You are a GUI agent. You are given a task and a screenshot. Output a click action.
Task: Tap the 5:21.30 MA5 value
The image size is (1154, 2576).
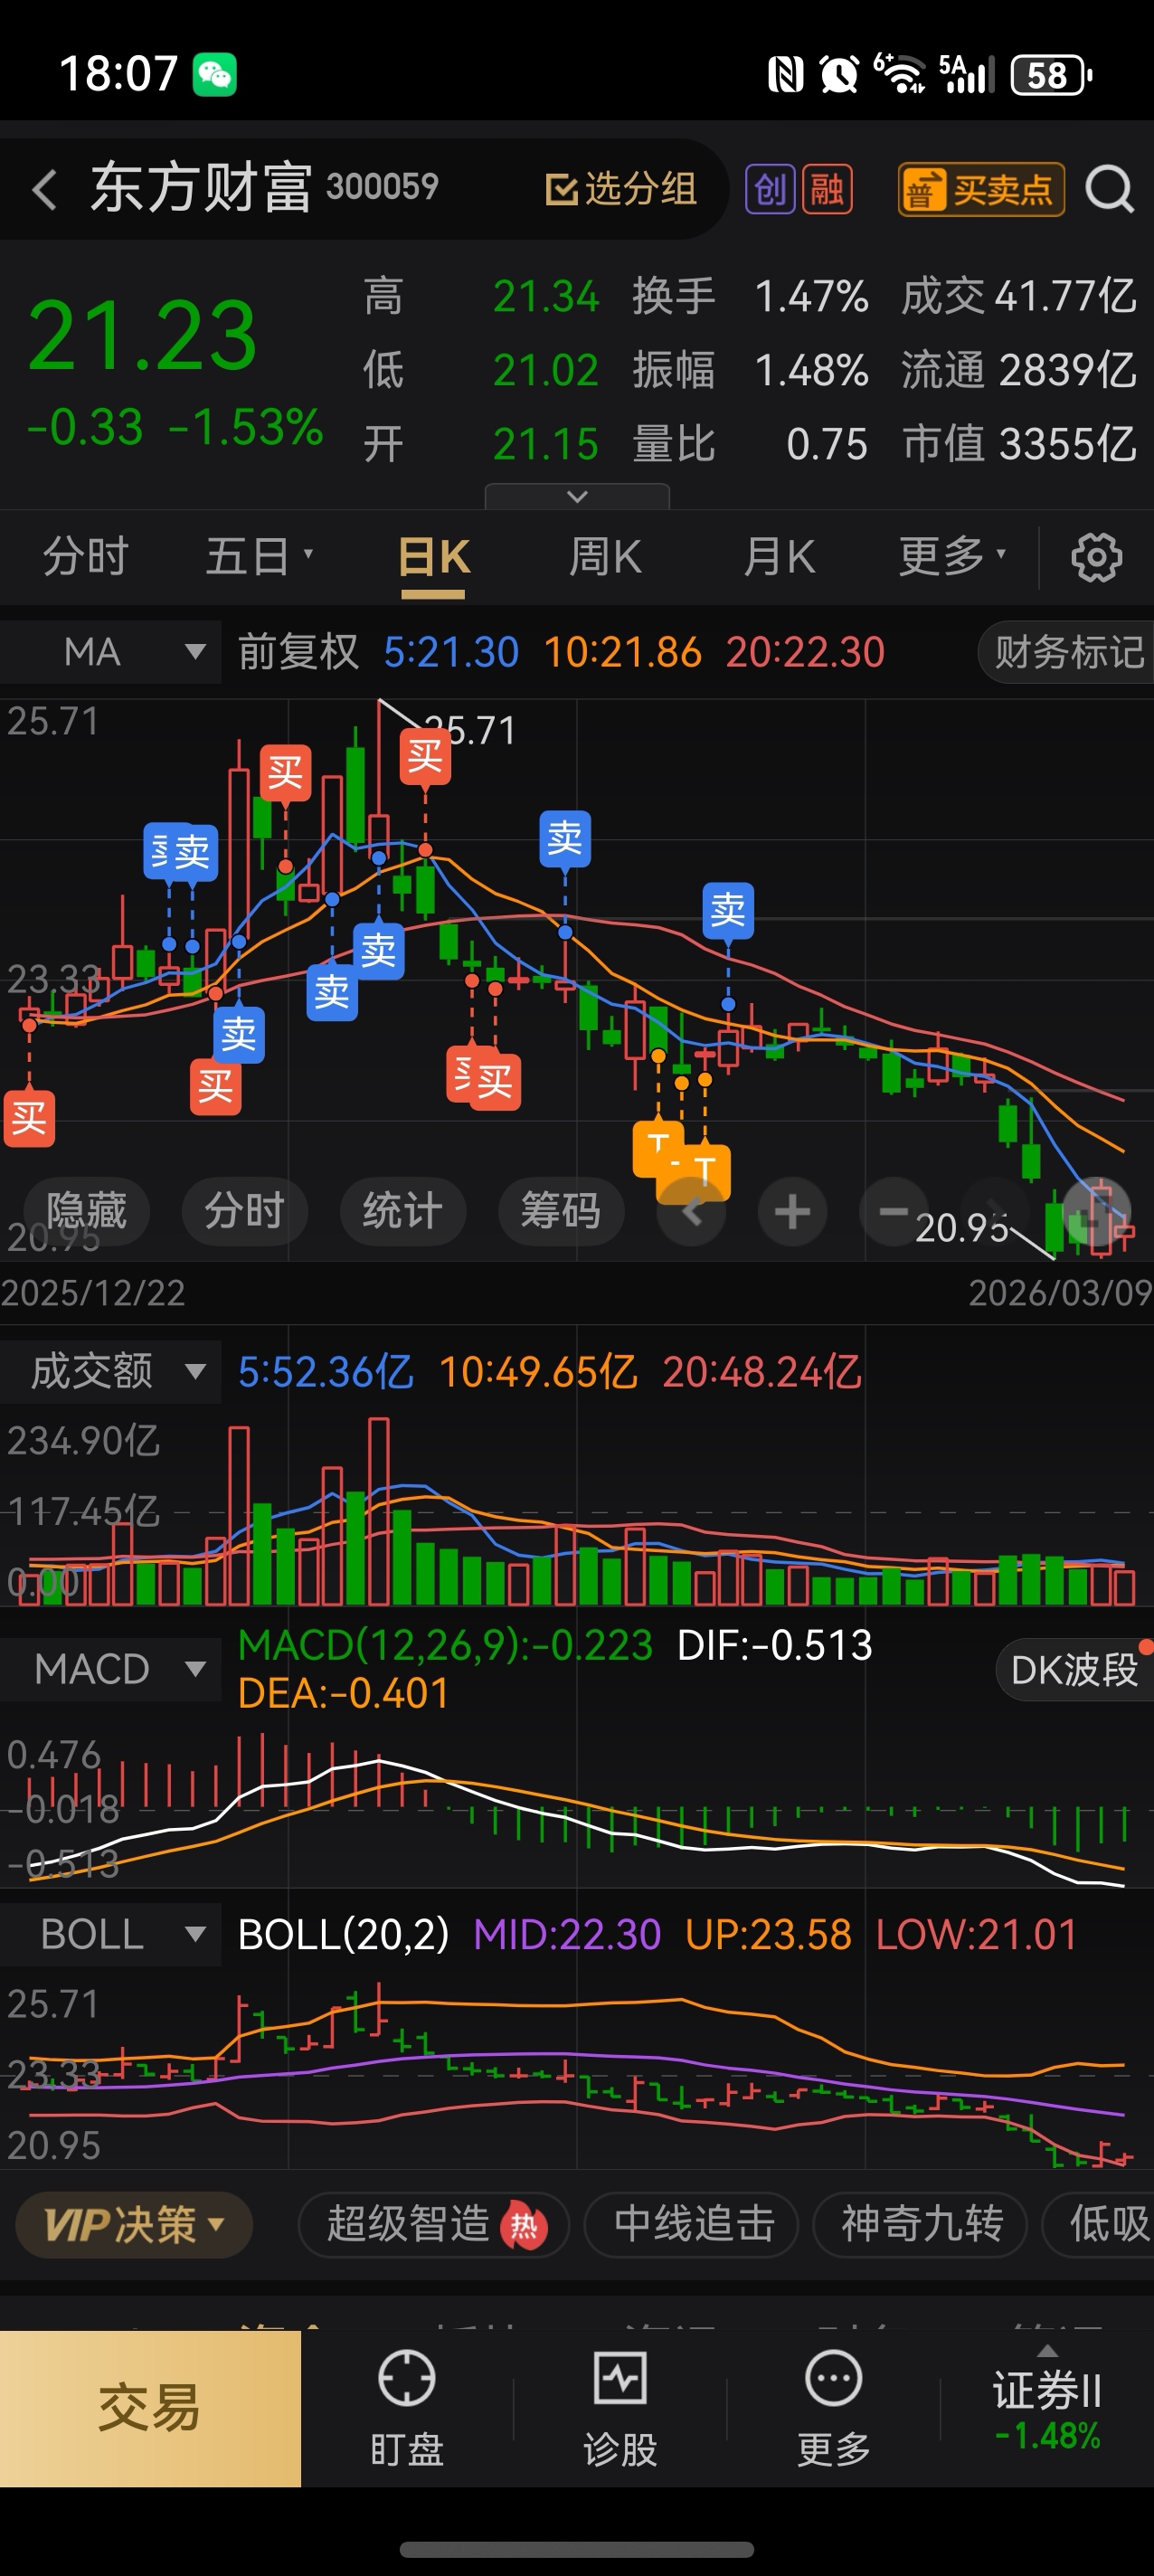[x=451, y=652]
